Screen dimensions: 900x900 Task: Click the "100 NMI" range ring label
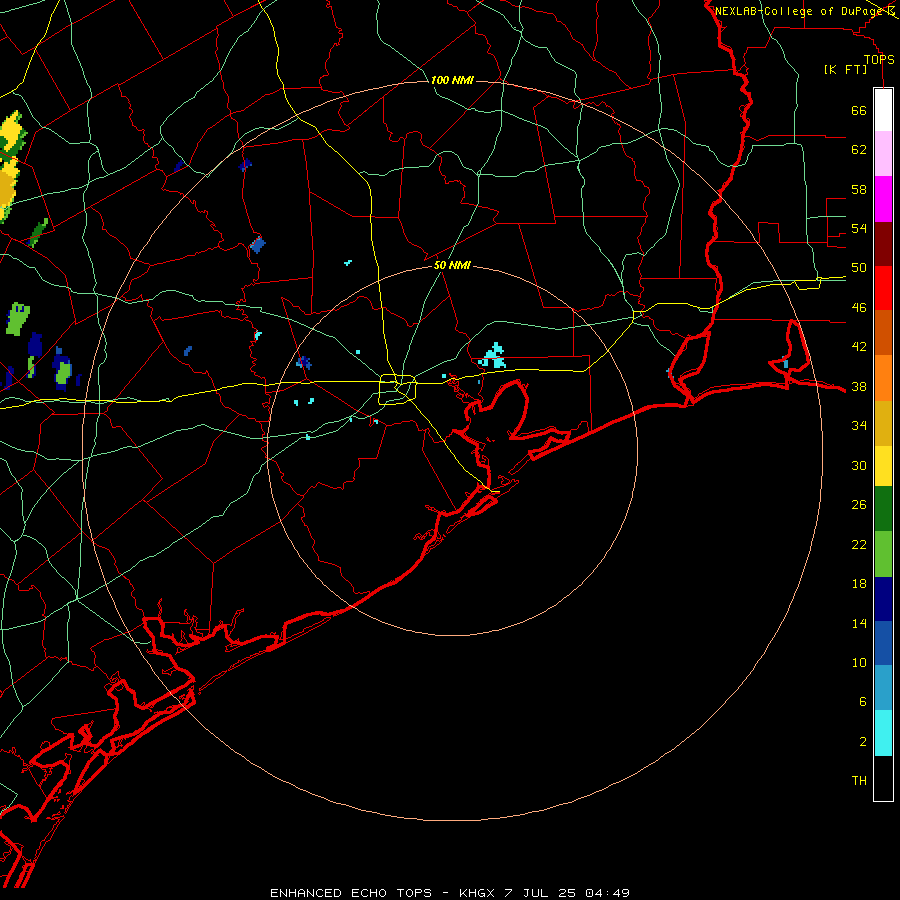click(x=452, y=80)
